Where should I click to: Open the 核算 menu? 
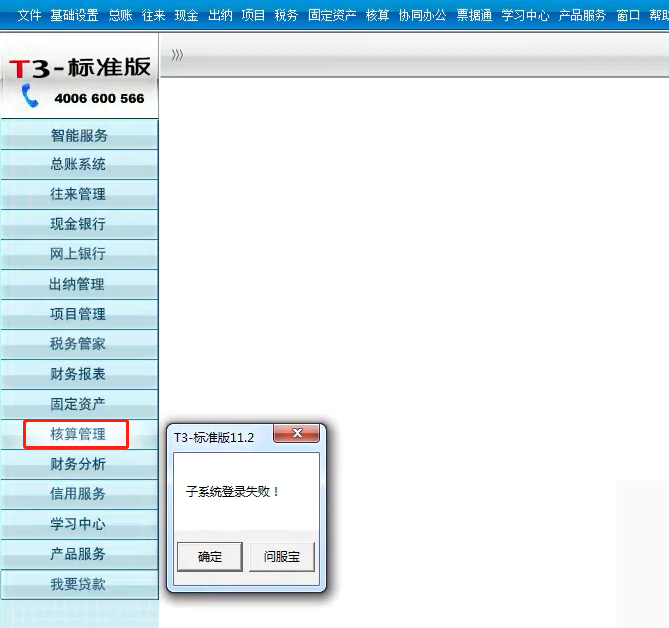(x=377, y=15)
